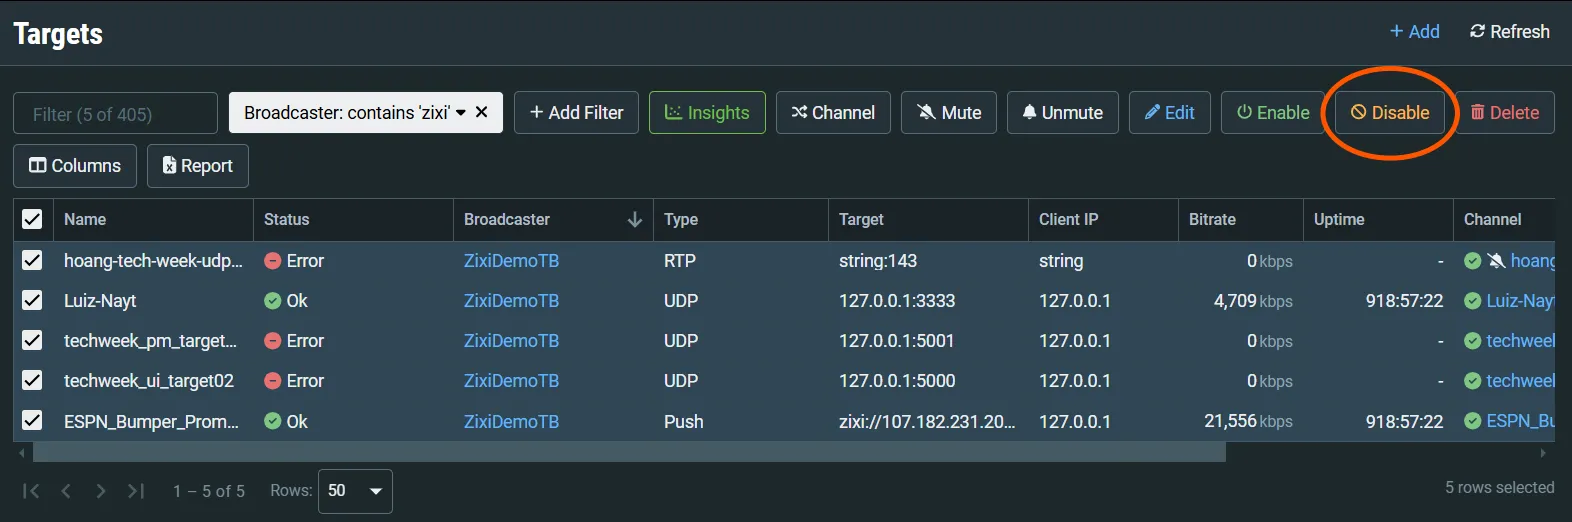This screenshot has width=1572, height=522.
Task: Enable the selected targets
Action: click(x=1272, y=113)
